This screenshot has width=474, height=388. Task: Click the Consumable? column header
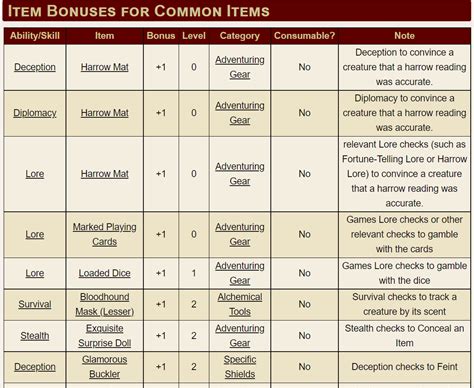(304, 36)
